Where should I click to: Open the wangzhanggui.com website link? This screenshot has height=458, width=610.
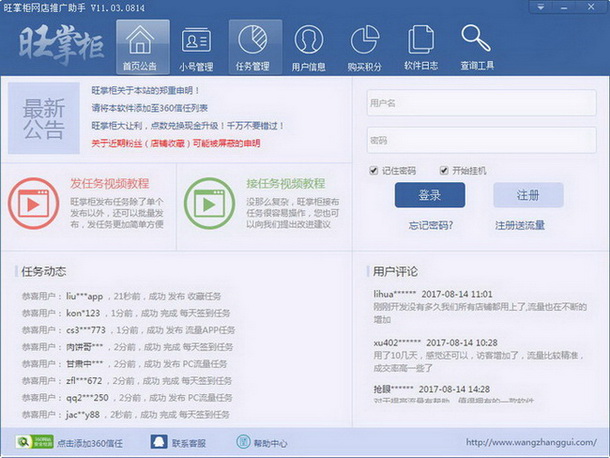coord(531,442)
